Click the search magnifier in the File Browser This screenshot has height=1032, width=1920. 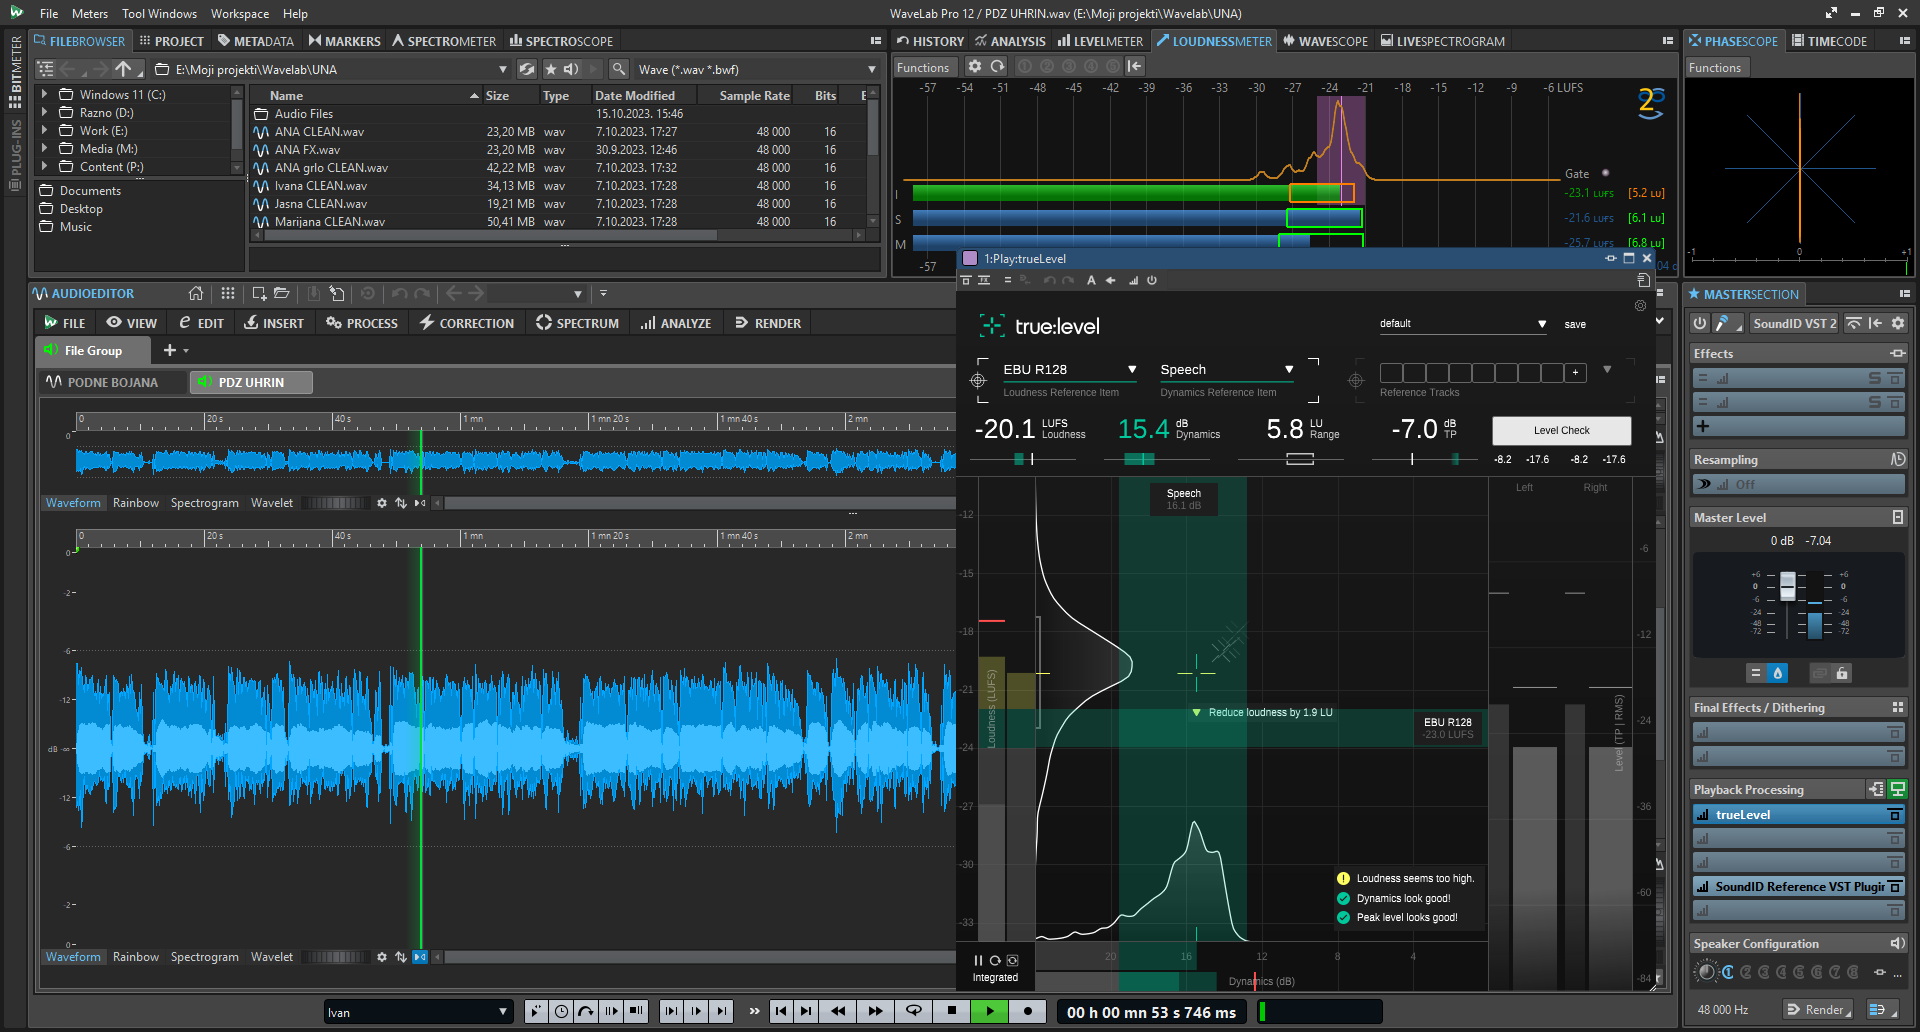pyautogui.click(x=619, y=69)
